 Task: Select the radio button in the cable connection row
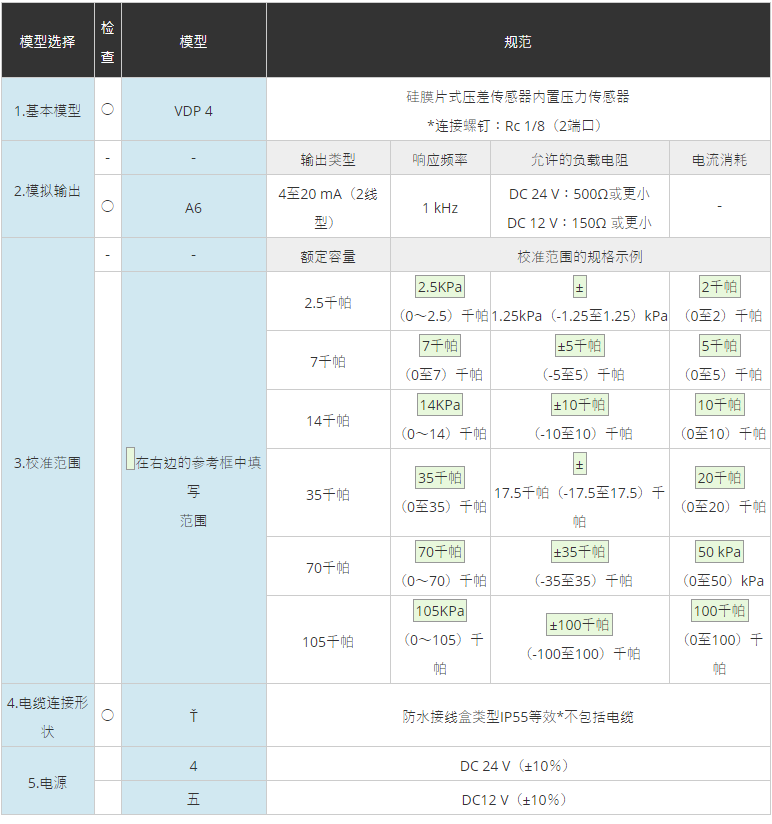[x=107, y=714]
